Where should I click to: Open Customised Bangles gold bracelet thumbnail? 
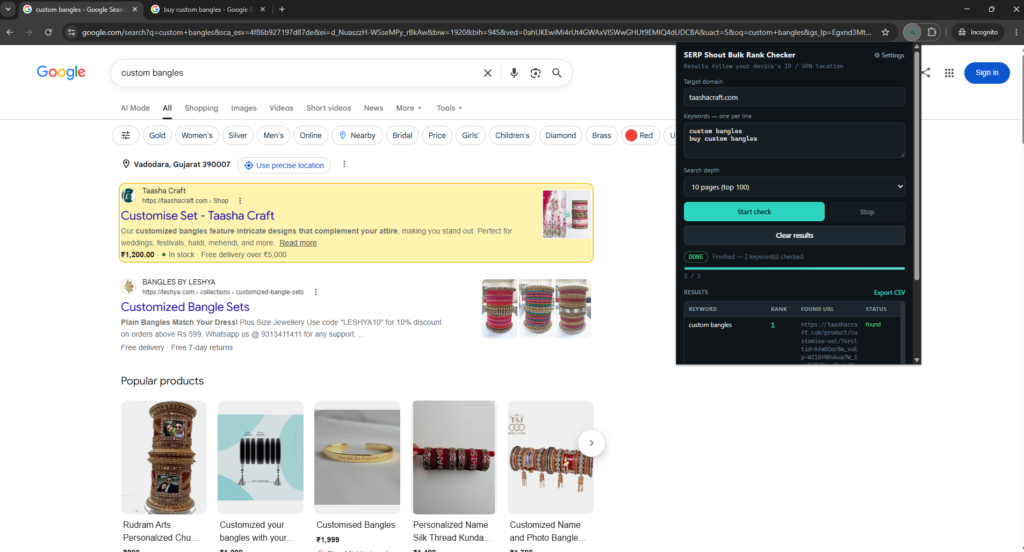357,457
